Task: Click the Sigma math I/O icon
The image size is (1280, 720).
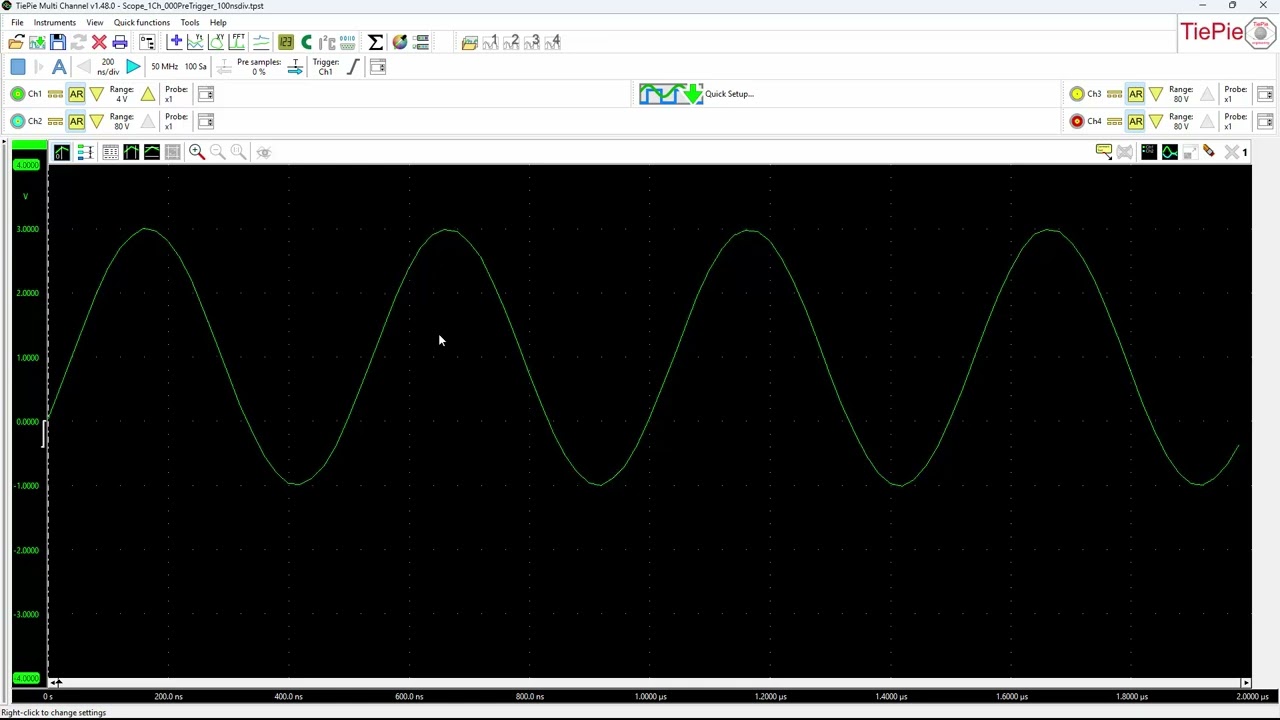Action: 376,42
